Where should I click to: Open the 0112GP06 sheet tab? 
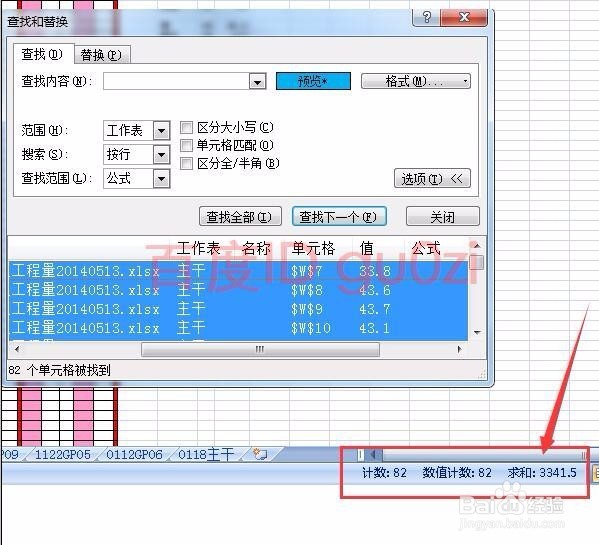(x=134, y=454)
